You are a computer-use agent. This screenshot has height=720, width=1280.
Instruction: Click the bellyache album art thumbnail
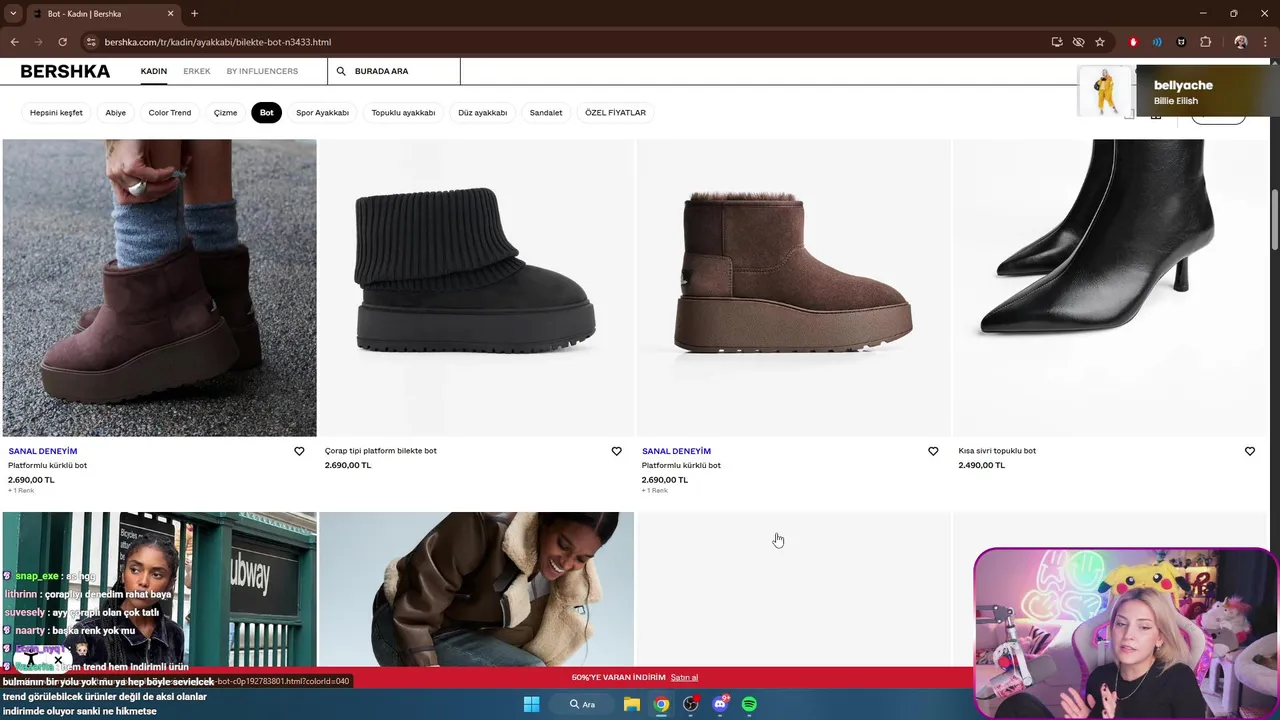pyautogui.click(x=1106, y=91)
